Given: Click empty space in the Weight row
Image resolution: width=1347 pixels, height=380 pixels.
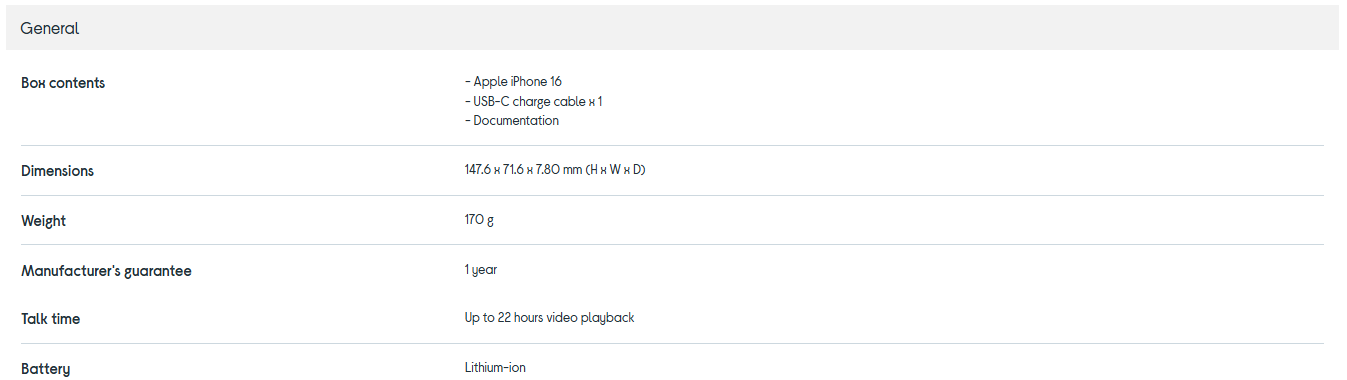Looking at the screenshot, I should 900,220.
